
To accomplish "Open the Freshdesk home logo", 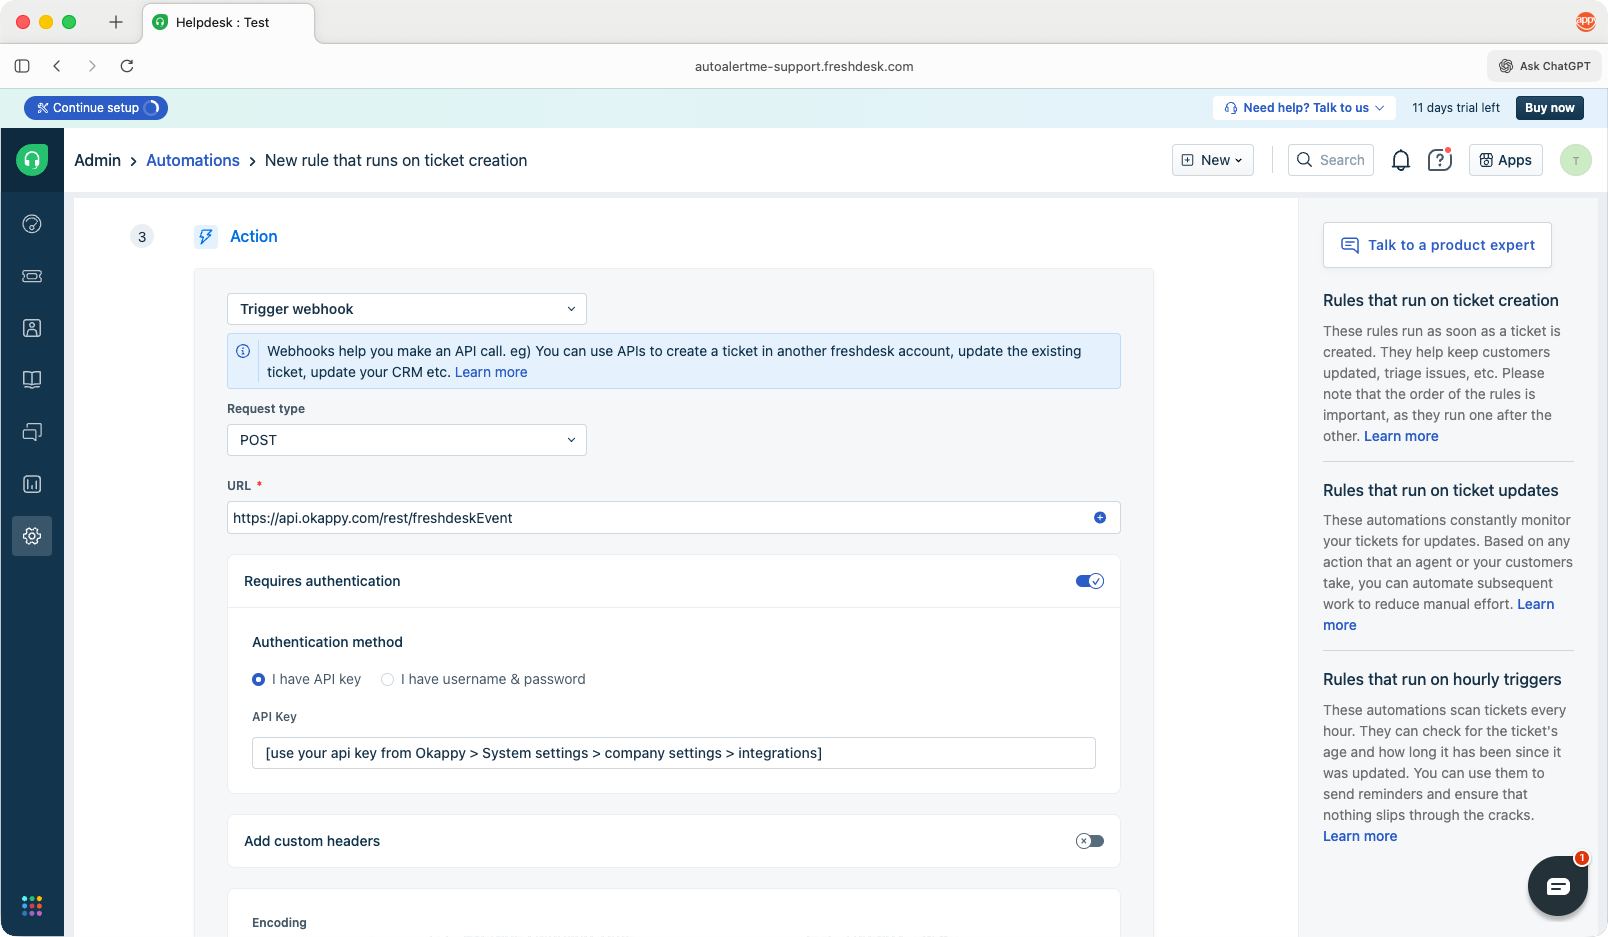I will 32,160.
